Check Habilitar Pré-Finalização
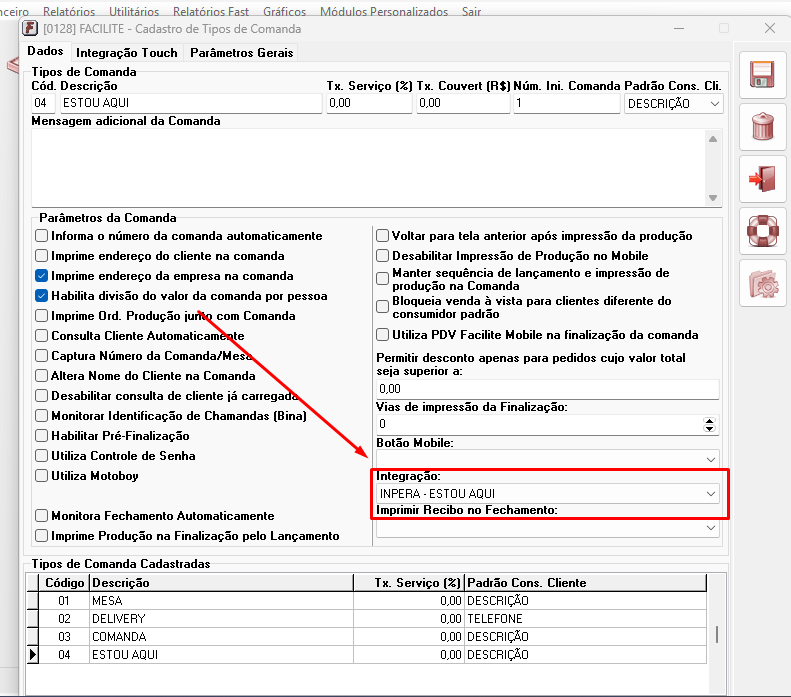 41,436
